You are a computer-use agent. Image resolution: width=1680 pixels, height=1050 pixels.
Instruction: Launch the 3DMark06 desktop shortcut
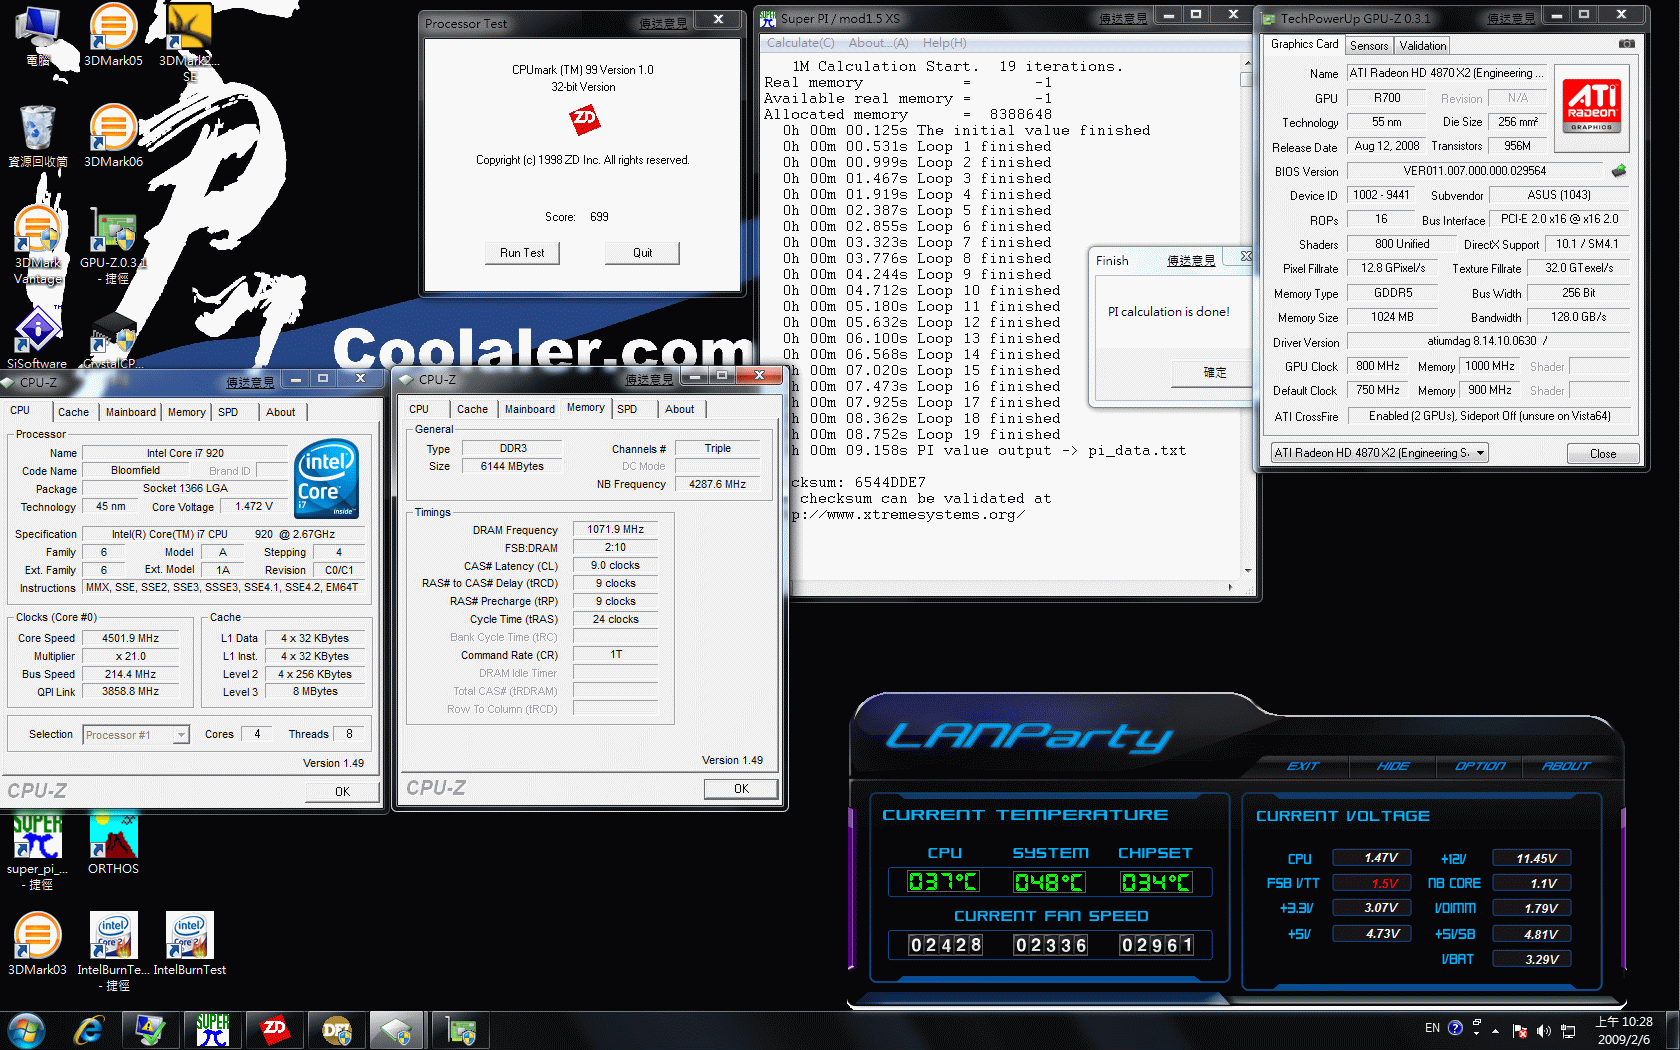point(113,136)
